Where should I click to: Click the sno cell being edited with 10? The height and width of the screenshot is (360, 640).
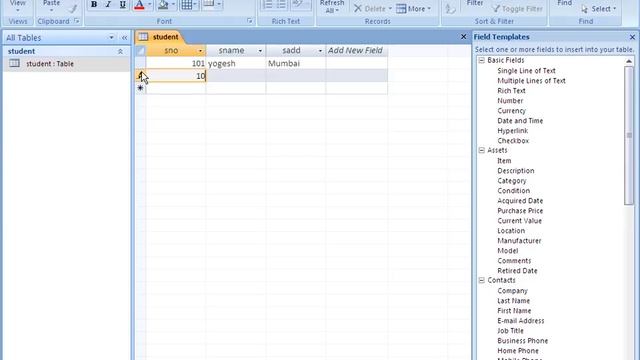coord(176,76)
